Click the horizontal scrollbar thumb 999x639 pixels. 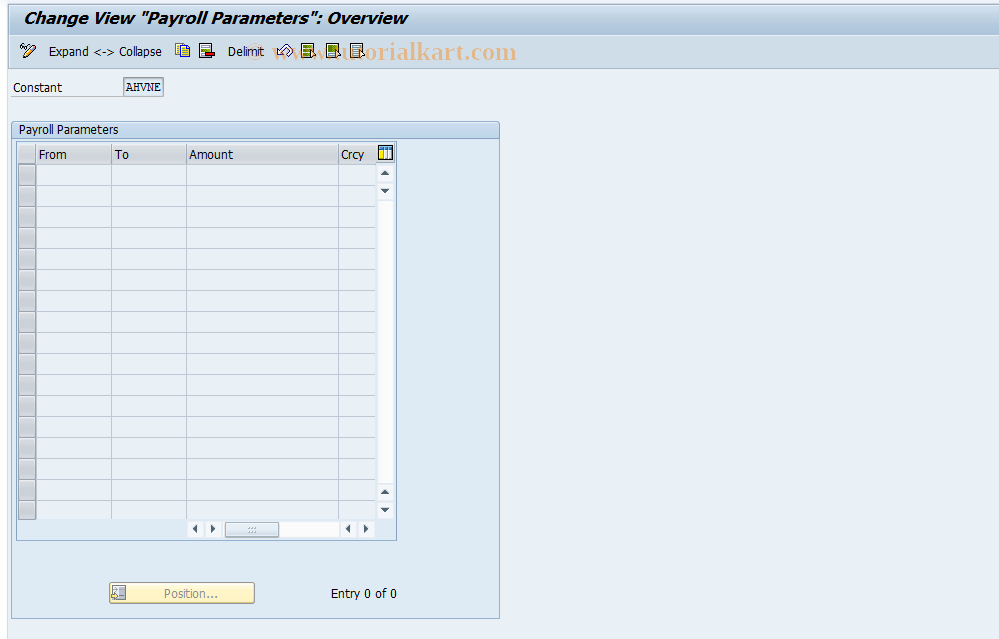[x=252, y=529]
